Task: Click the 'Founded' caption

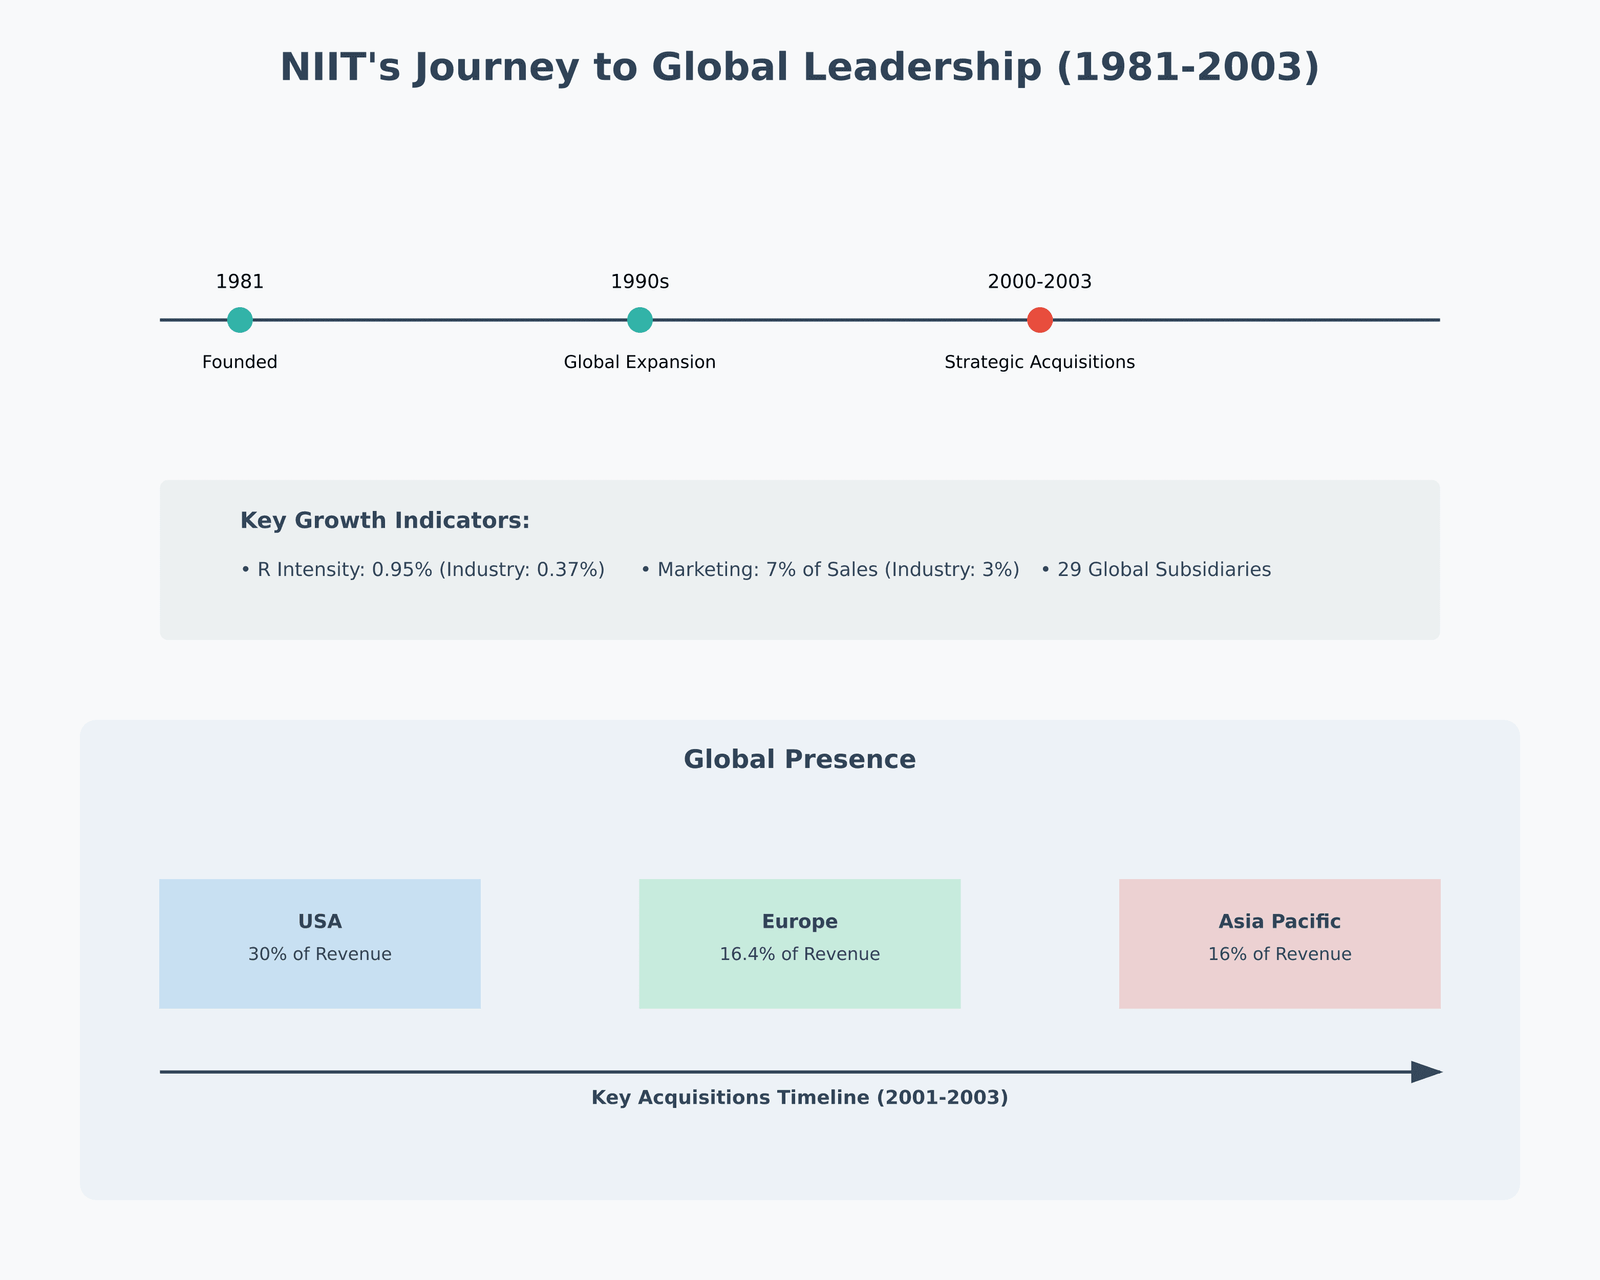Action: (240, 362)
